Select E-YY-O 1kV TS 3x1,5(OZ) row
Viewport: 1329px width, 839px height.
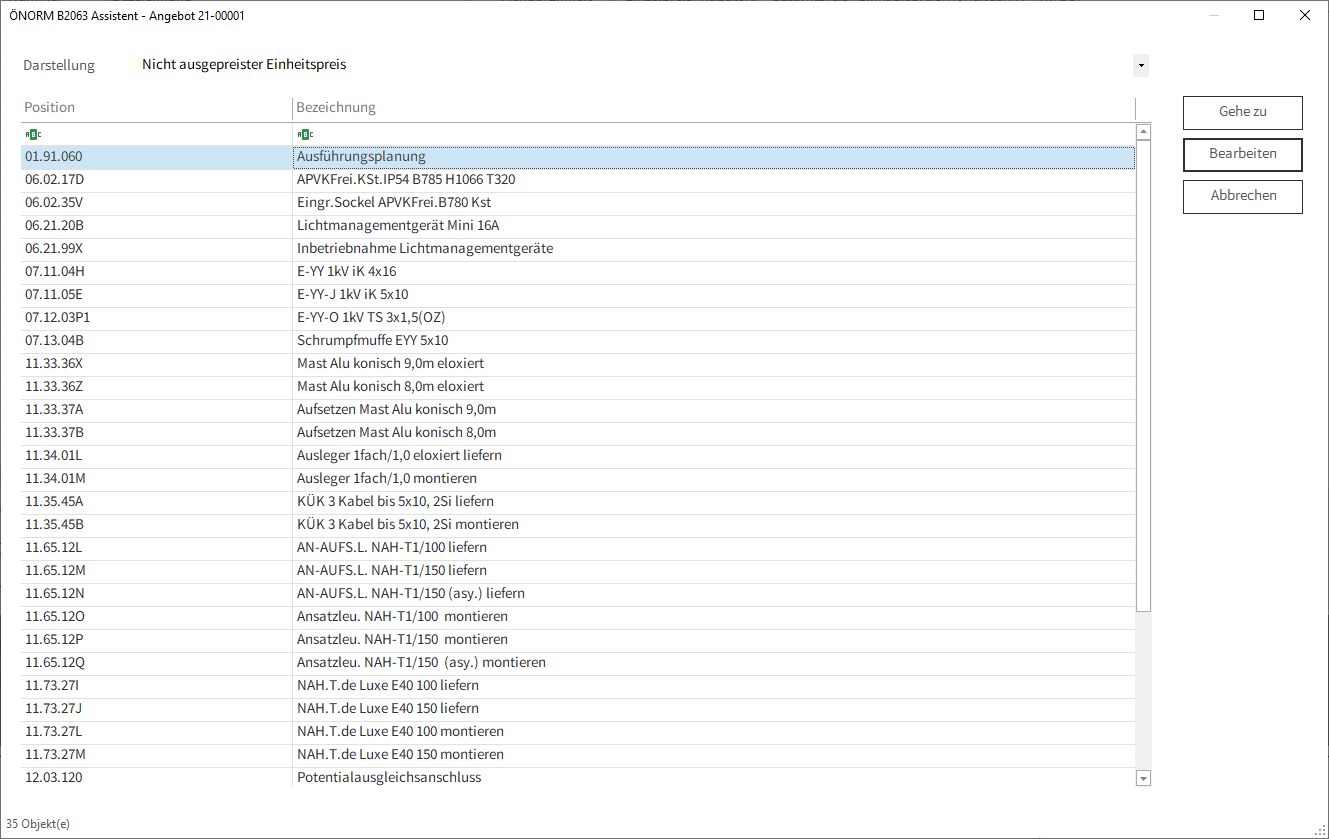pyautogui.click(x=578, y=318)
